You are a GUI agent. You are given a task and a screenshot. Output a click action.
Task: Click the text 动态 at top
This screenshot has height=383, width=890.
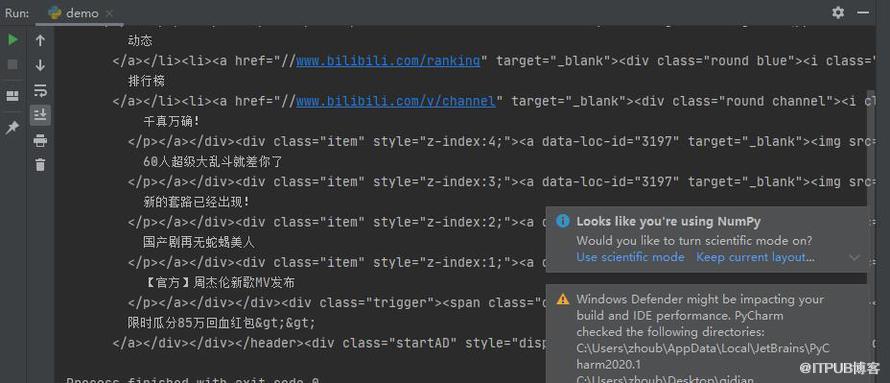point(140,41)
